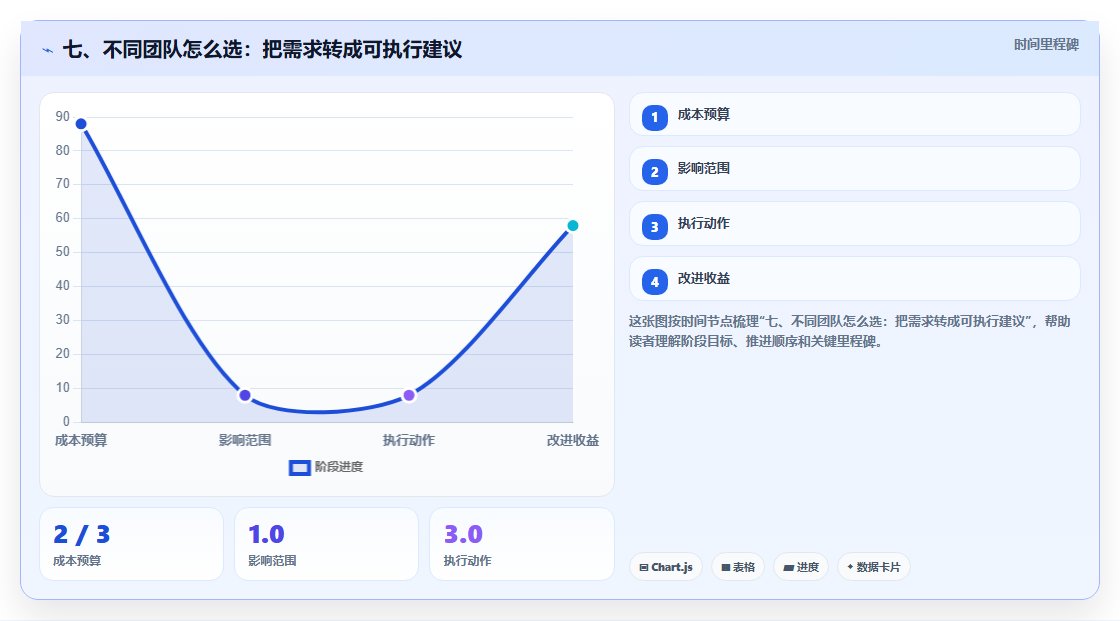Click the x-axis label 改进收益
This screenshot has width=1120, height=621.
click(x=573, y=440)
